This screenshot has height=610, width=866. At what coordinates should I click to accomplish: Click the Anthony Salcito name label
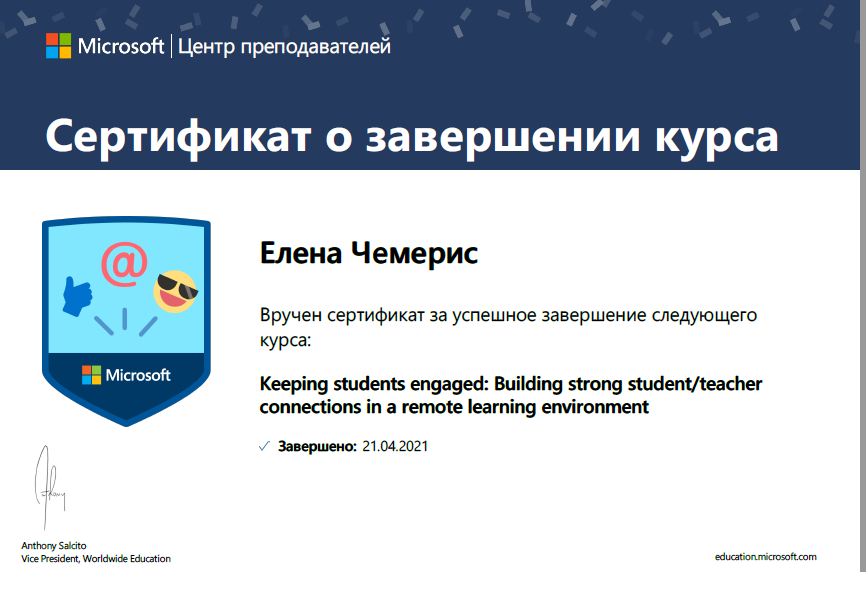[54, 546]
